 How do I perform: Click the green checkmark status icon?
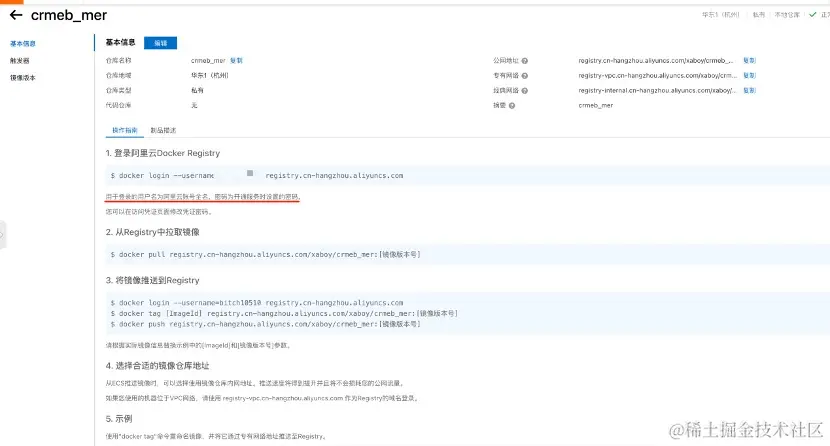pos(813,15)
